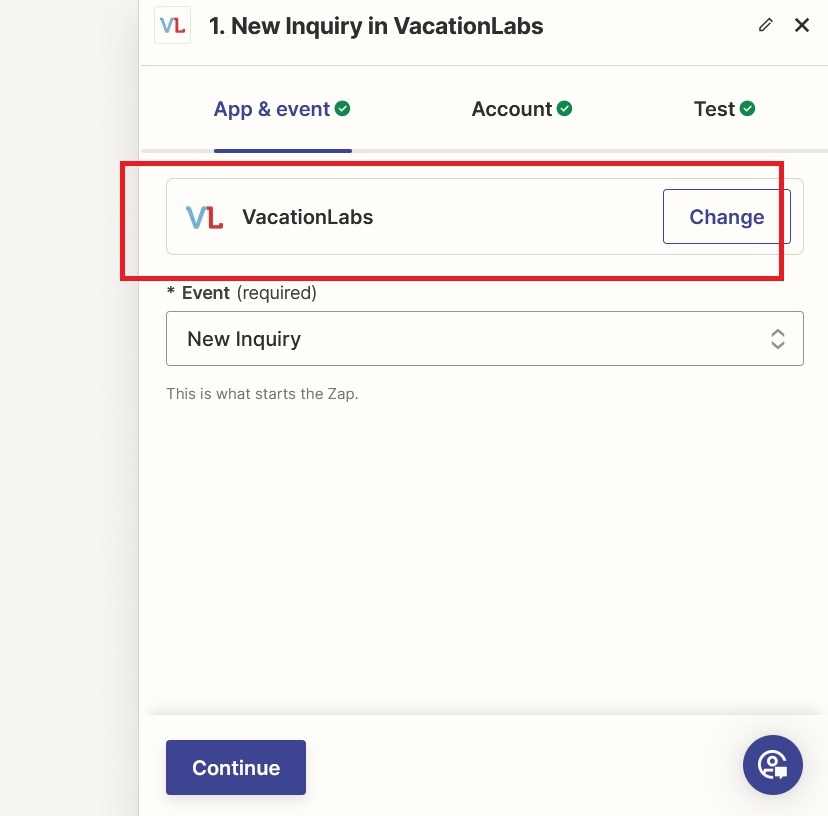Click the step title "1. New Inquiry in VacationLabs"

click(x=376, y=26)
